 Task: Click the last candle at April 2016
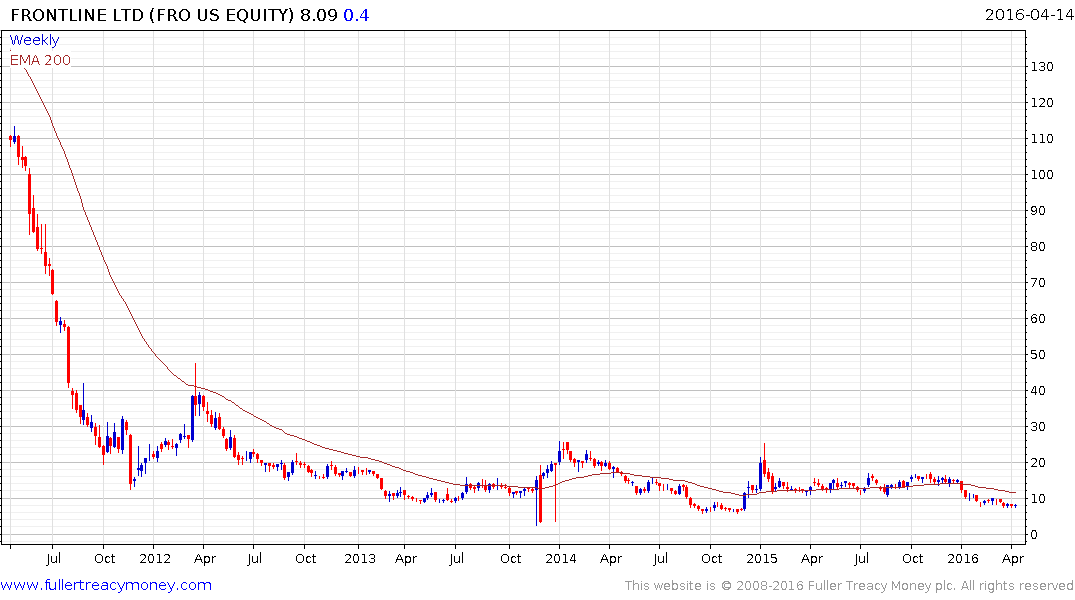1015,505
